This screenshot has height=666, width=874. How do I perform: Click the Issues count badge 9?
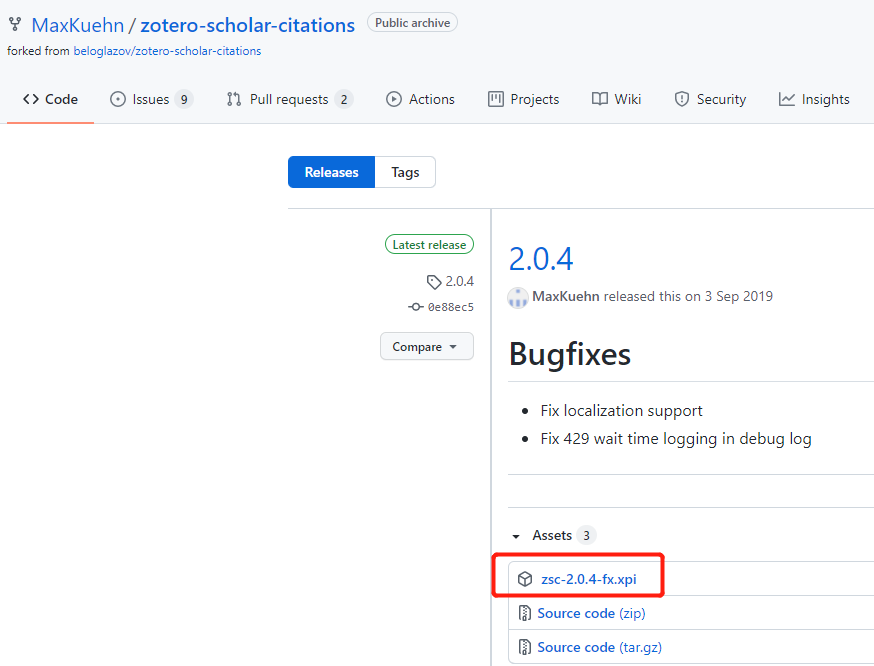[184, 99]
